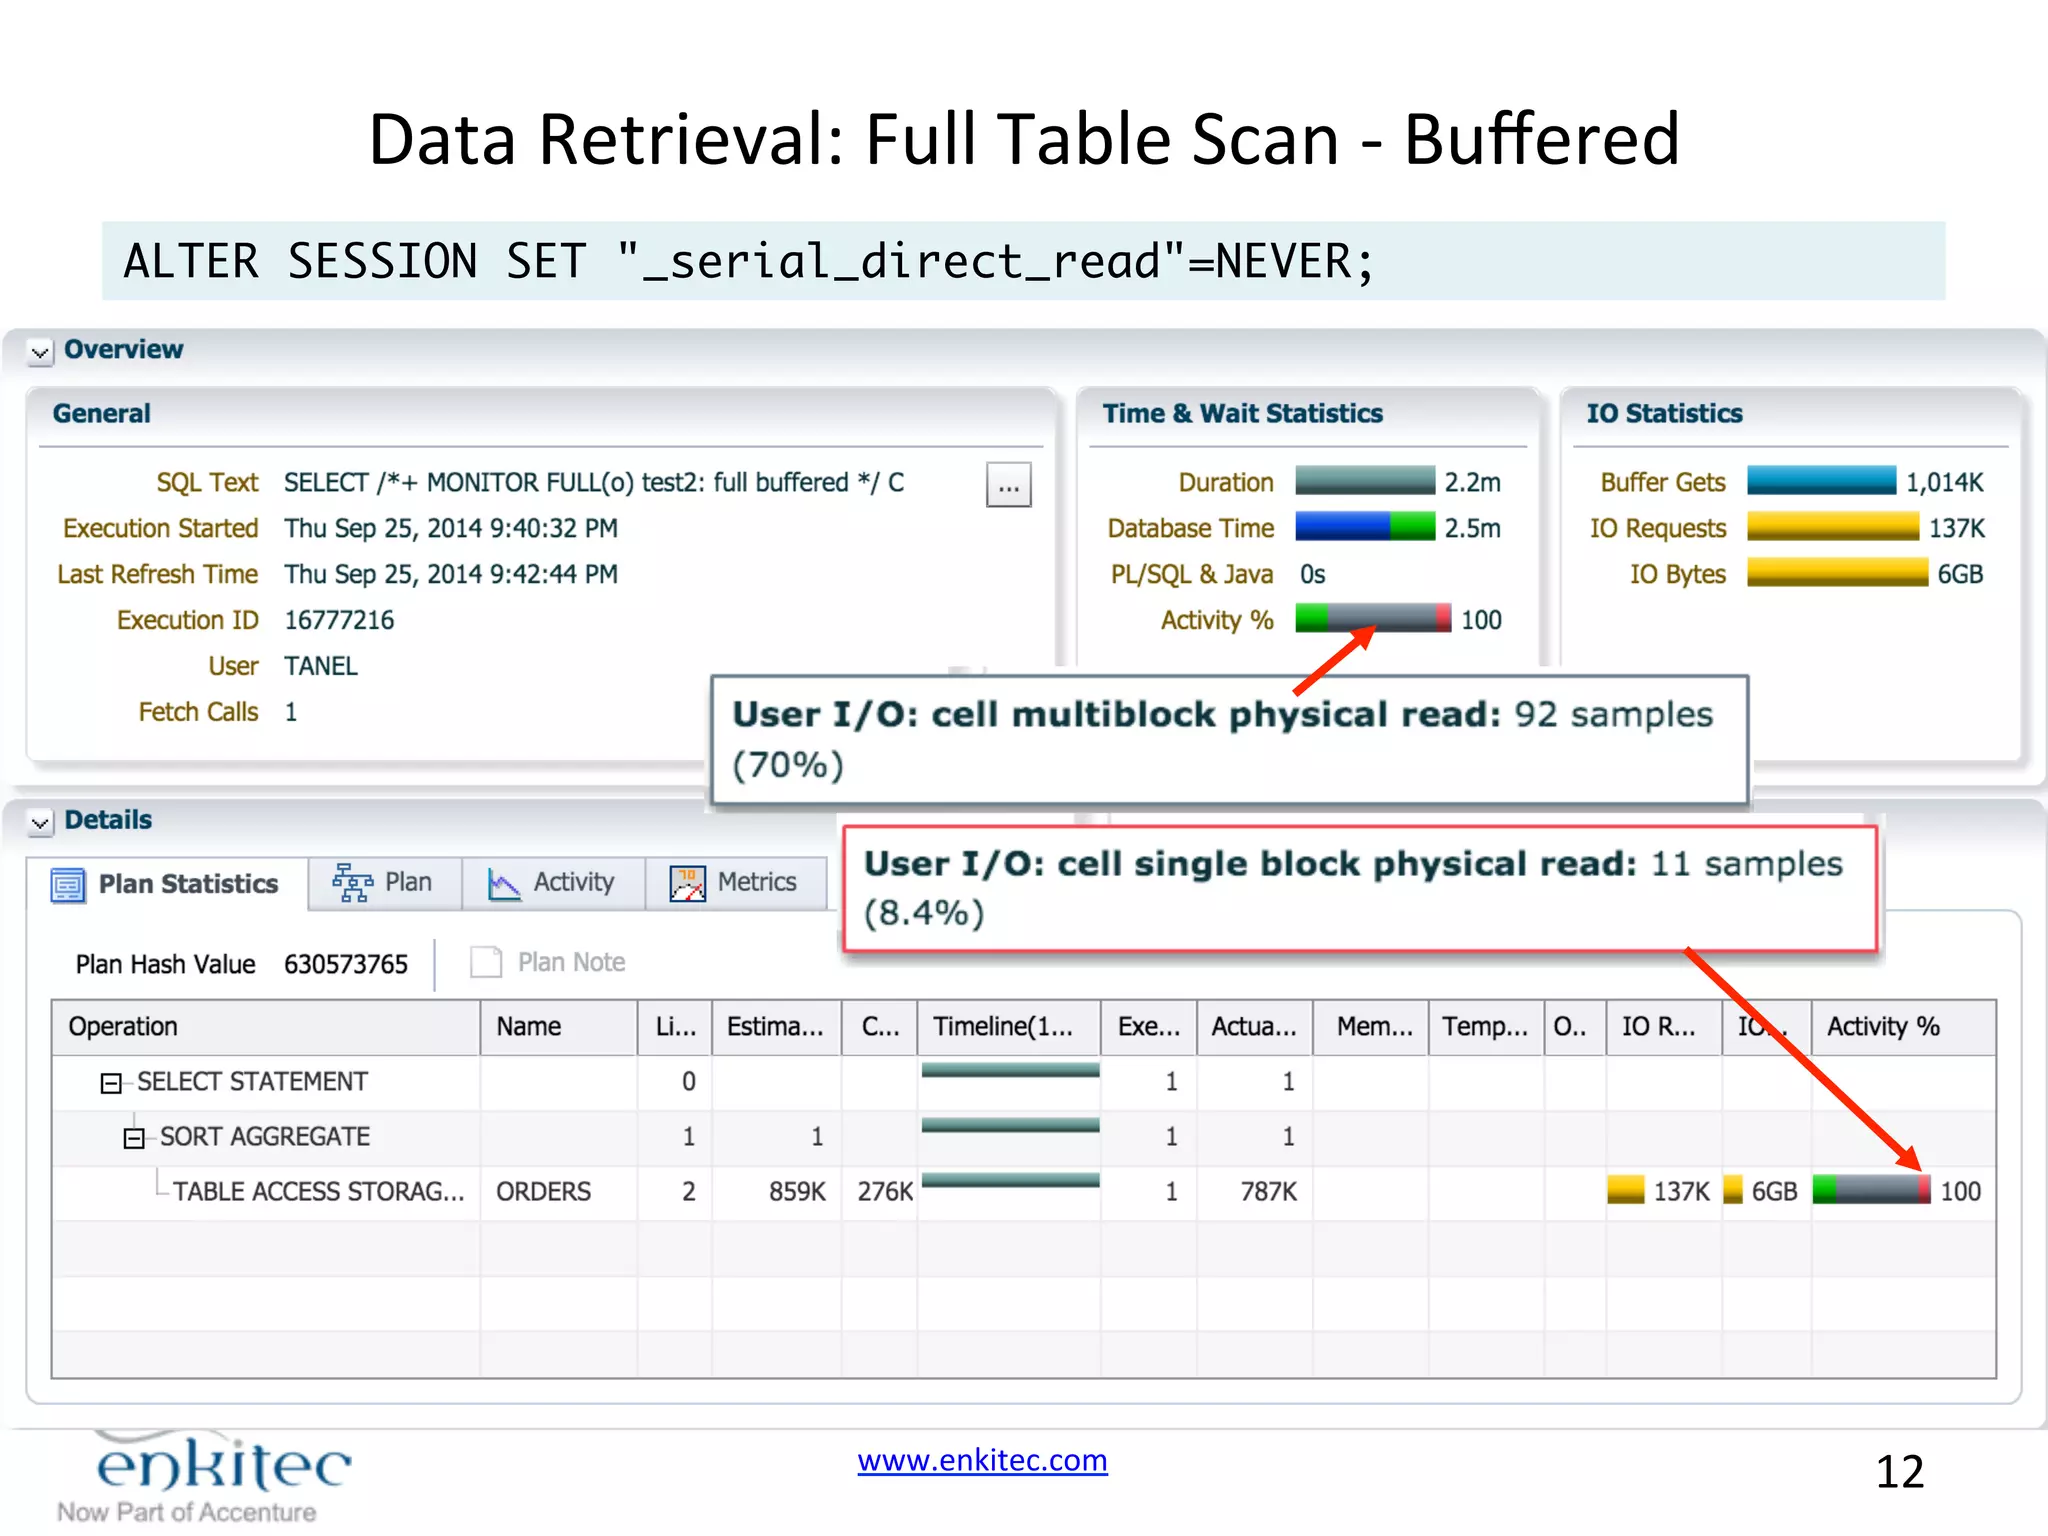Click the Temp... column header
Viewport: 2048px width, 1536px height.
1485,1027
